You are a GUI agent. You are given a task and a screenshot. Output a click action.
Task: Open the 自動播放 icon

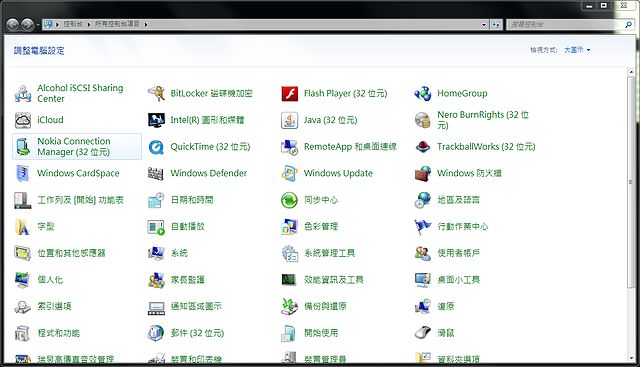coord(156,227)
